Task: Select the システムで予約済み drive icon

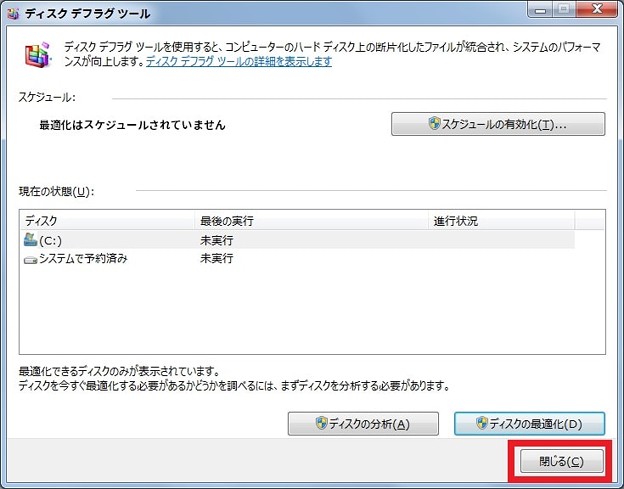Action: point(30,260)
